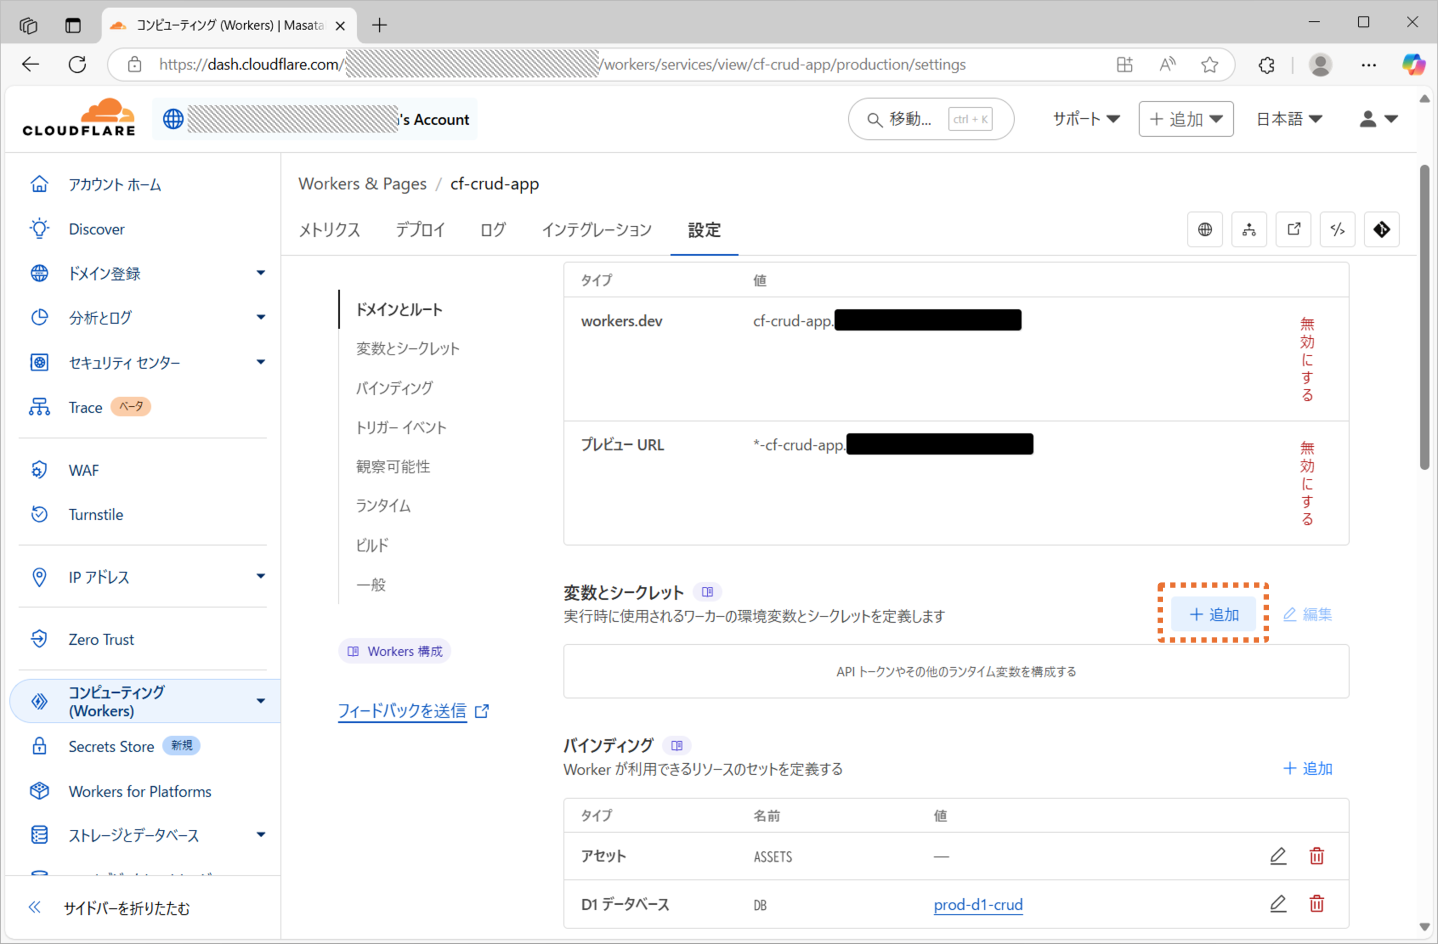1438x944 pixels.
Task: Edit the ASSETS binding pencil icon
Action: (x=1278, y=856)
